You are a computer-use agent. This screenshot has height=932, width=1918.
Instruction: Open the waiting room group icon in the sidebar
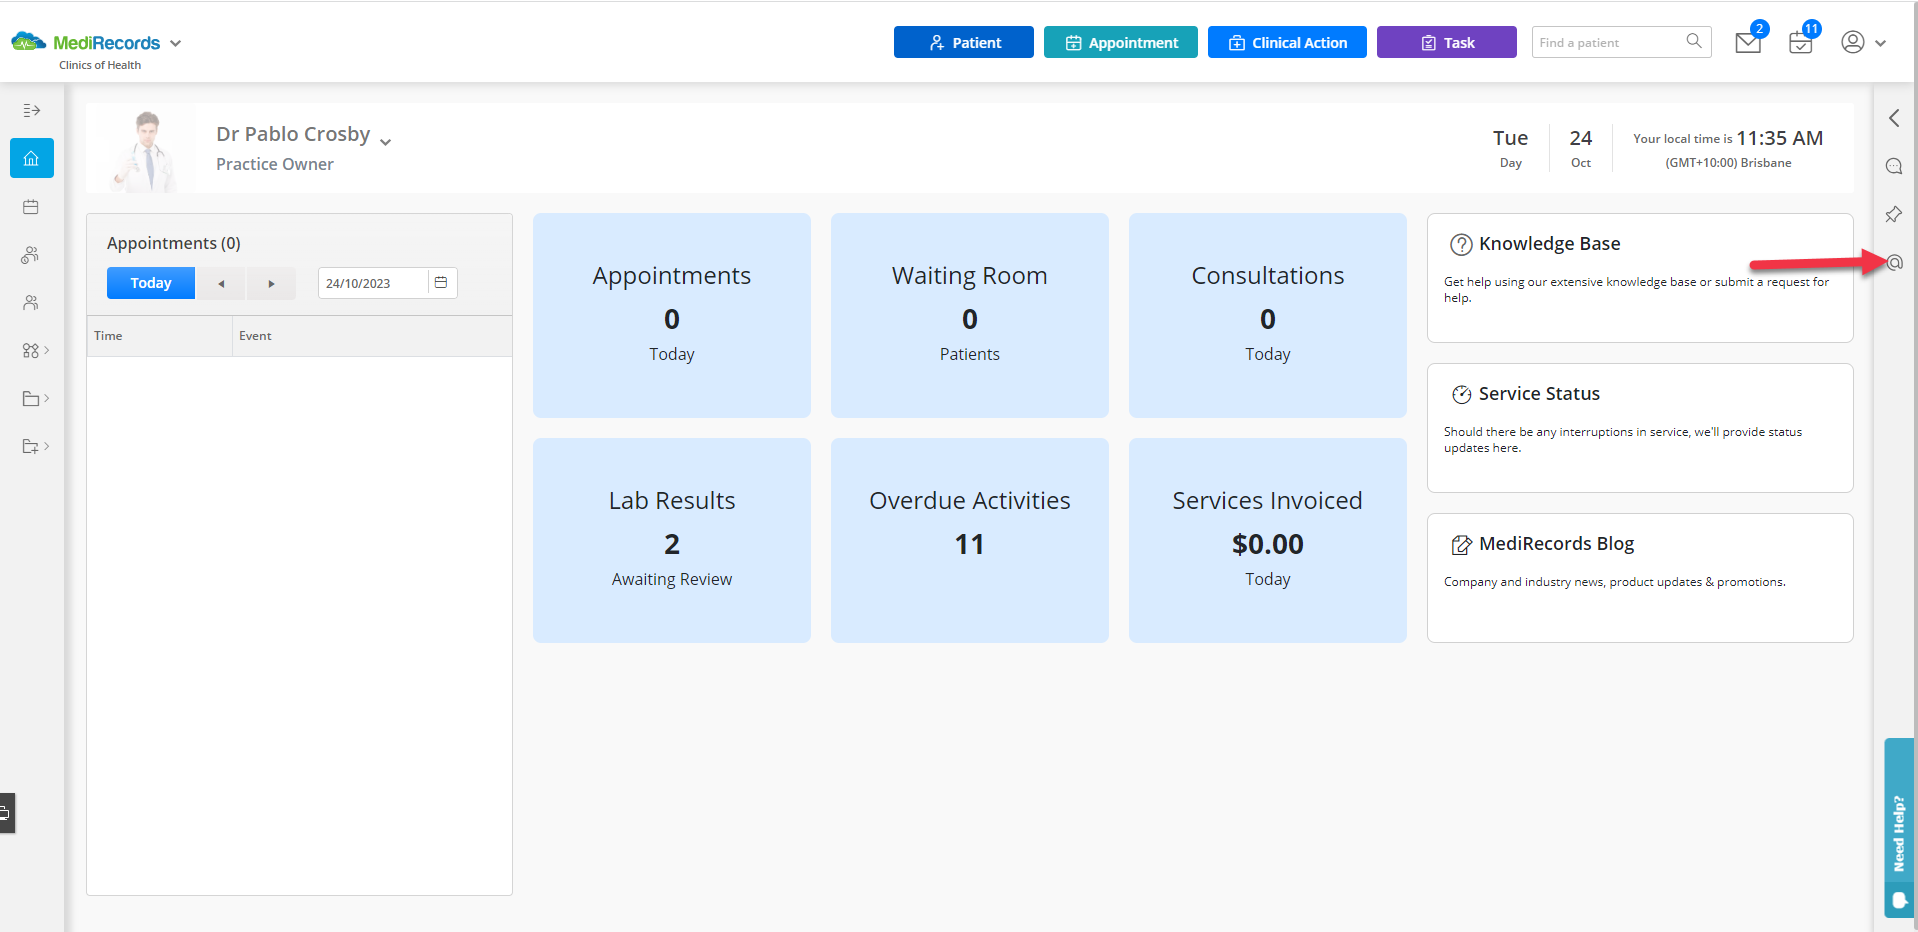tap(31, 255)
